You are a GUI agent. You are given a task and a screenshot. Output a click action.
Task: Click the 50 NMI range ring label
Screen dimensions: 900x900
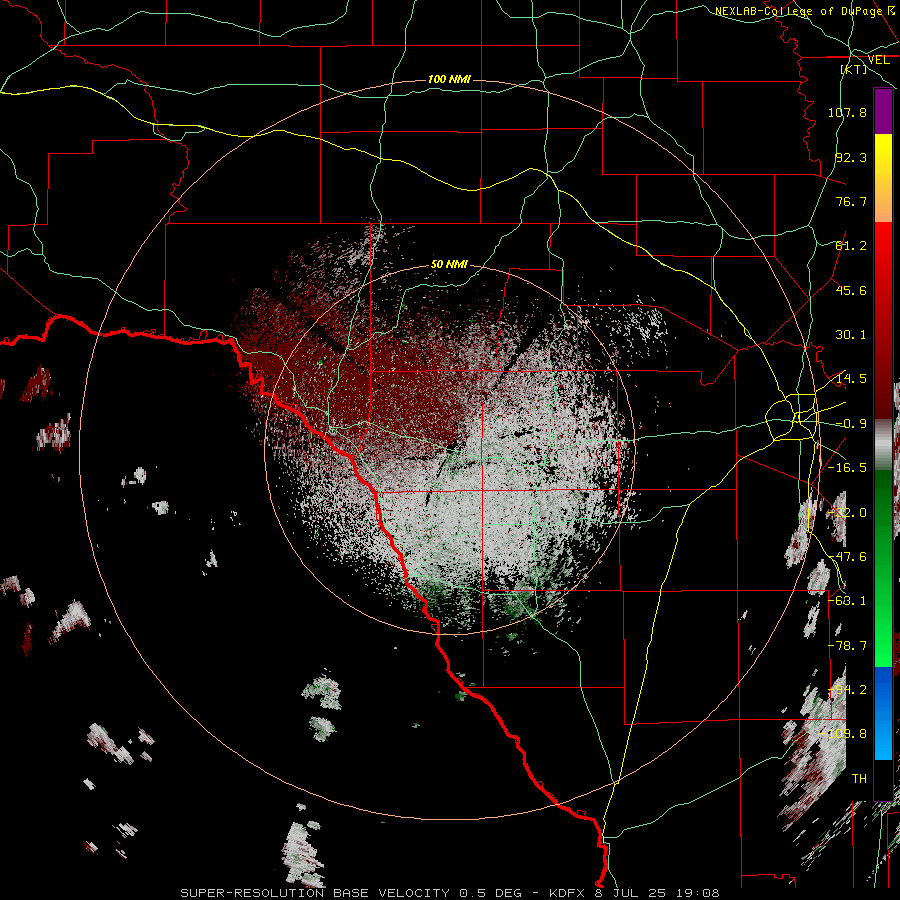click(x=449, y=265)
